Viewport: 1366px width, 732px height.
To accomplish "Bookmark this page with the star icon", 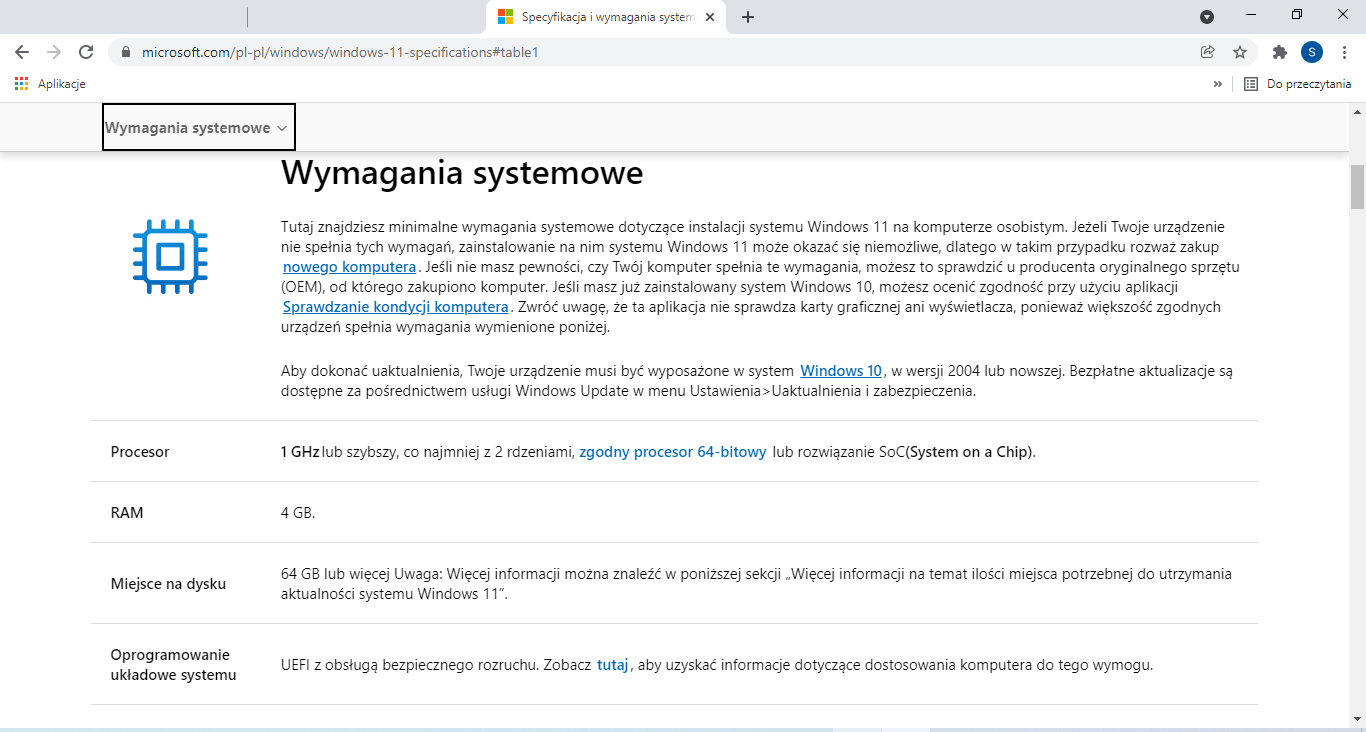I will point(1240,52).
